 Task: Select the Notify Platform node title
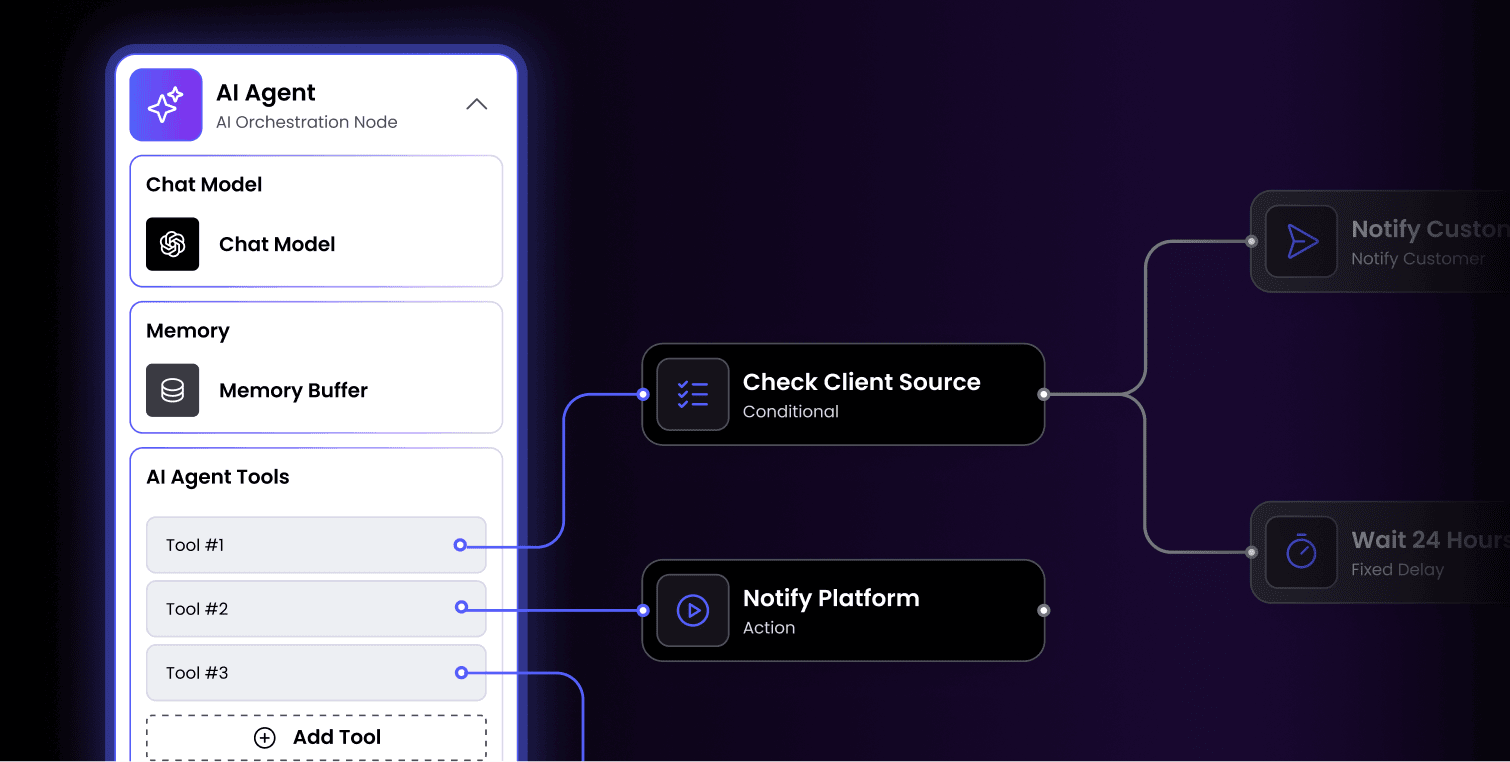pos(831,598)
